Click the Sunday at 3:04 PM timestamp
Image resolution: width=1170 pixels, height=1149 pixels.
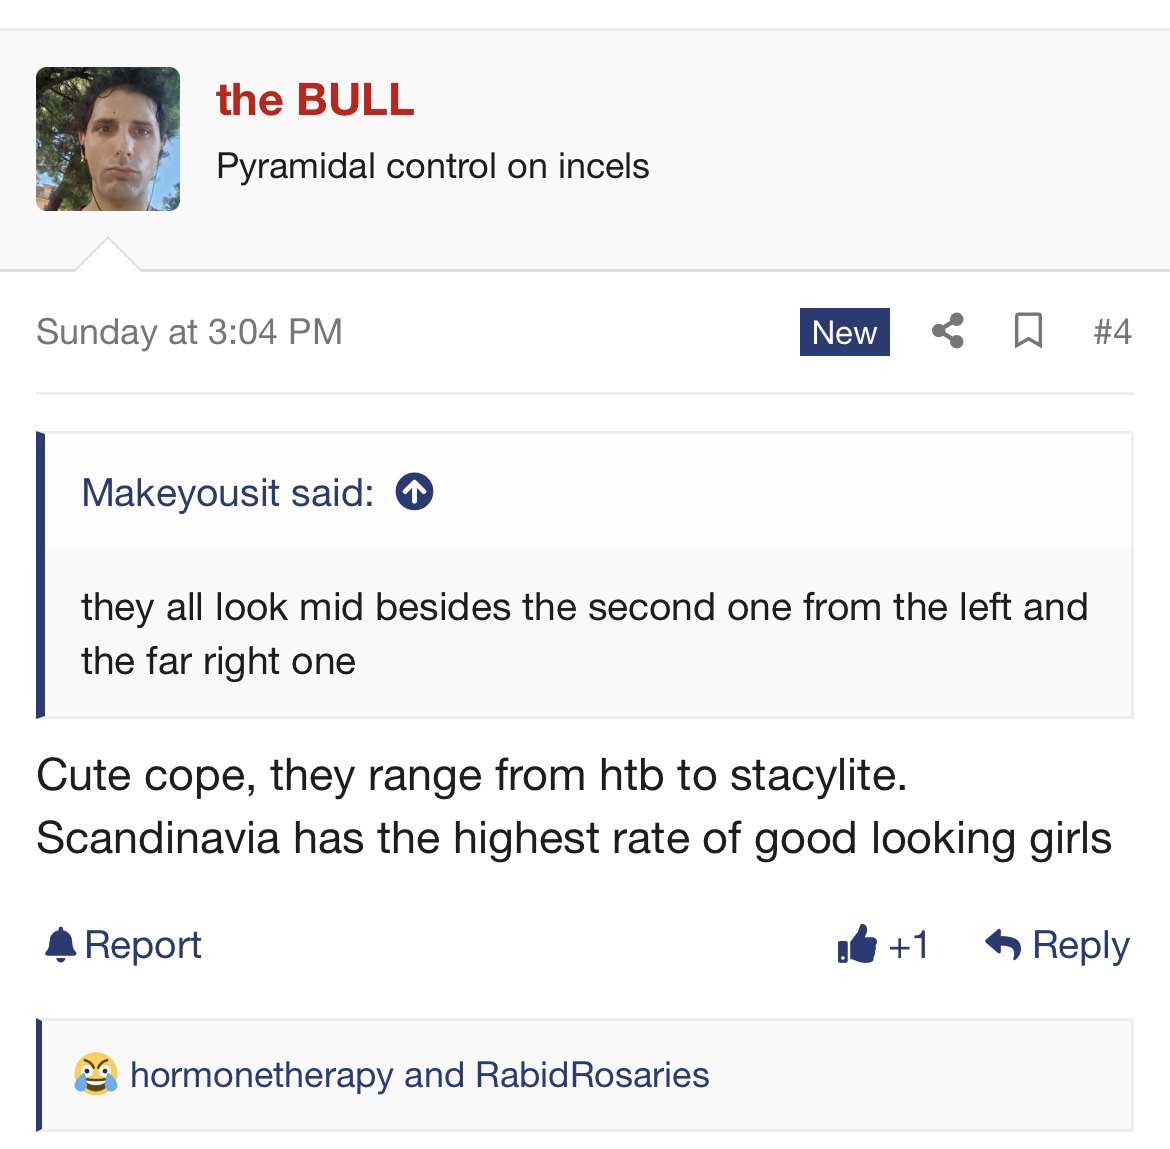tap(189, 332)
